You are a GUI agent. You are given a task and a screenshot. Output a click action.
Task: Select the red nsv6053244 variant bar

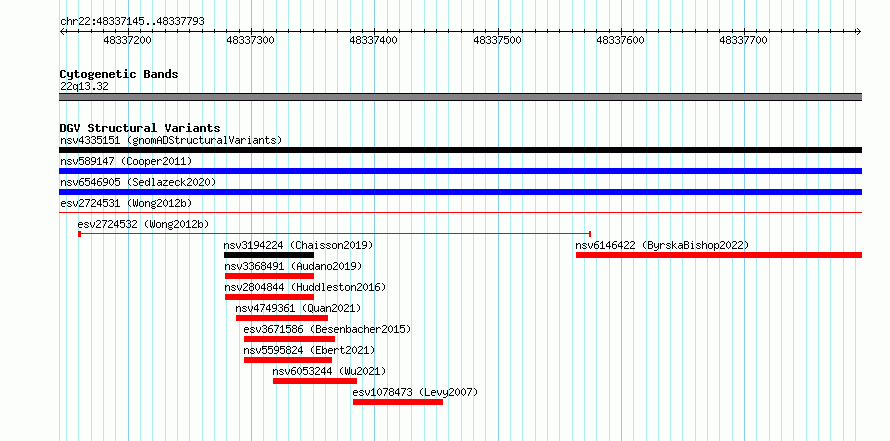click(x=315, y=381)
